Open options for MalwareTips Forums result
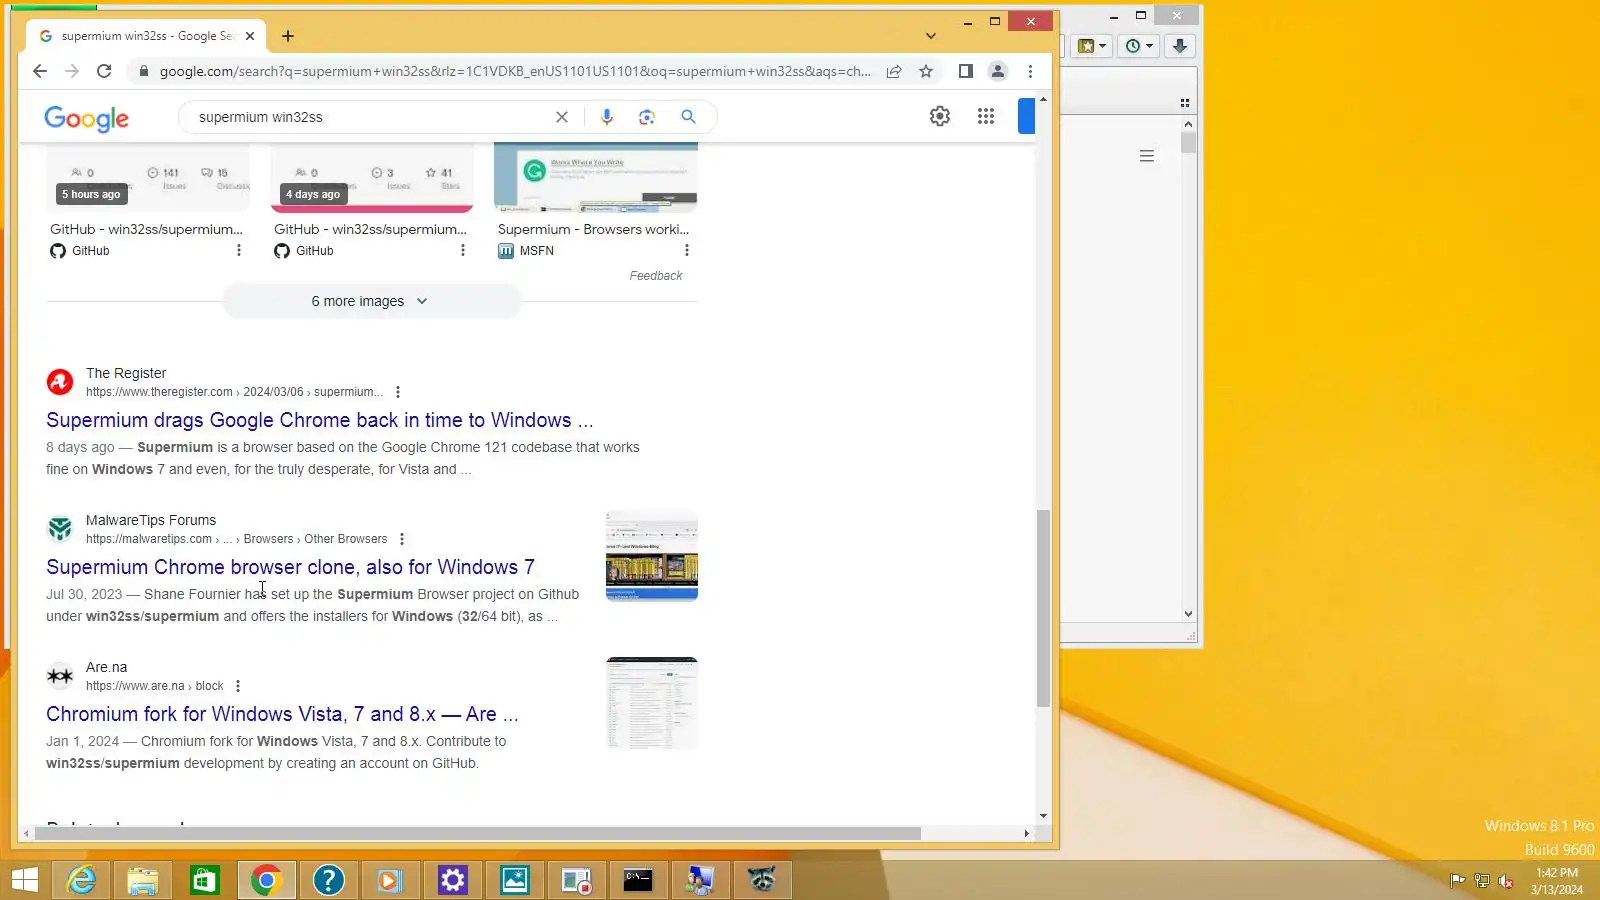Viewport: 1600px width, 900px height. click(x=402, y=539)
